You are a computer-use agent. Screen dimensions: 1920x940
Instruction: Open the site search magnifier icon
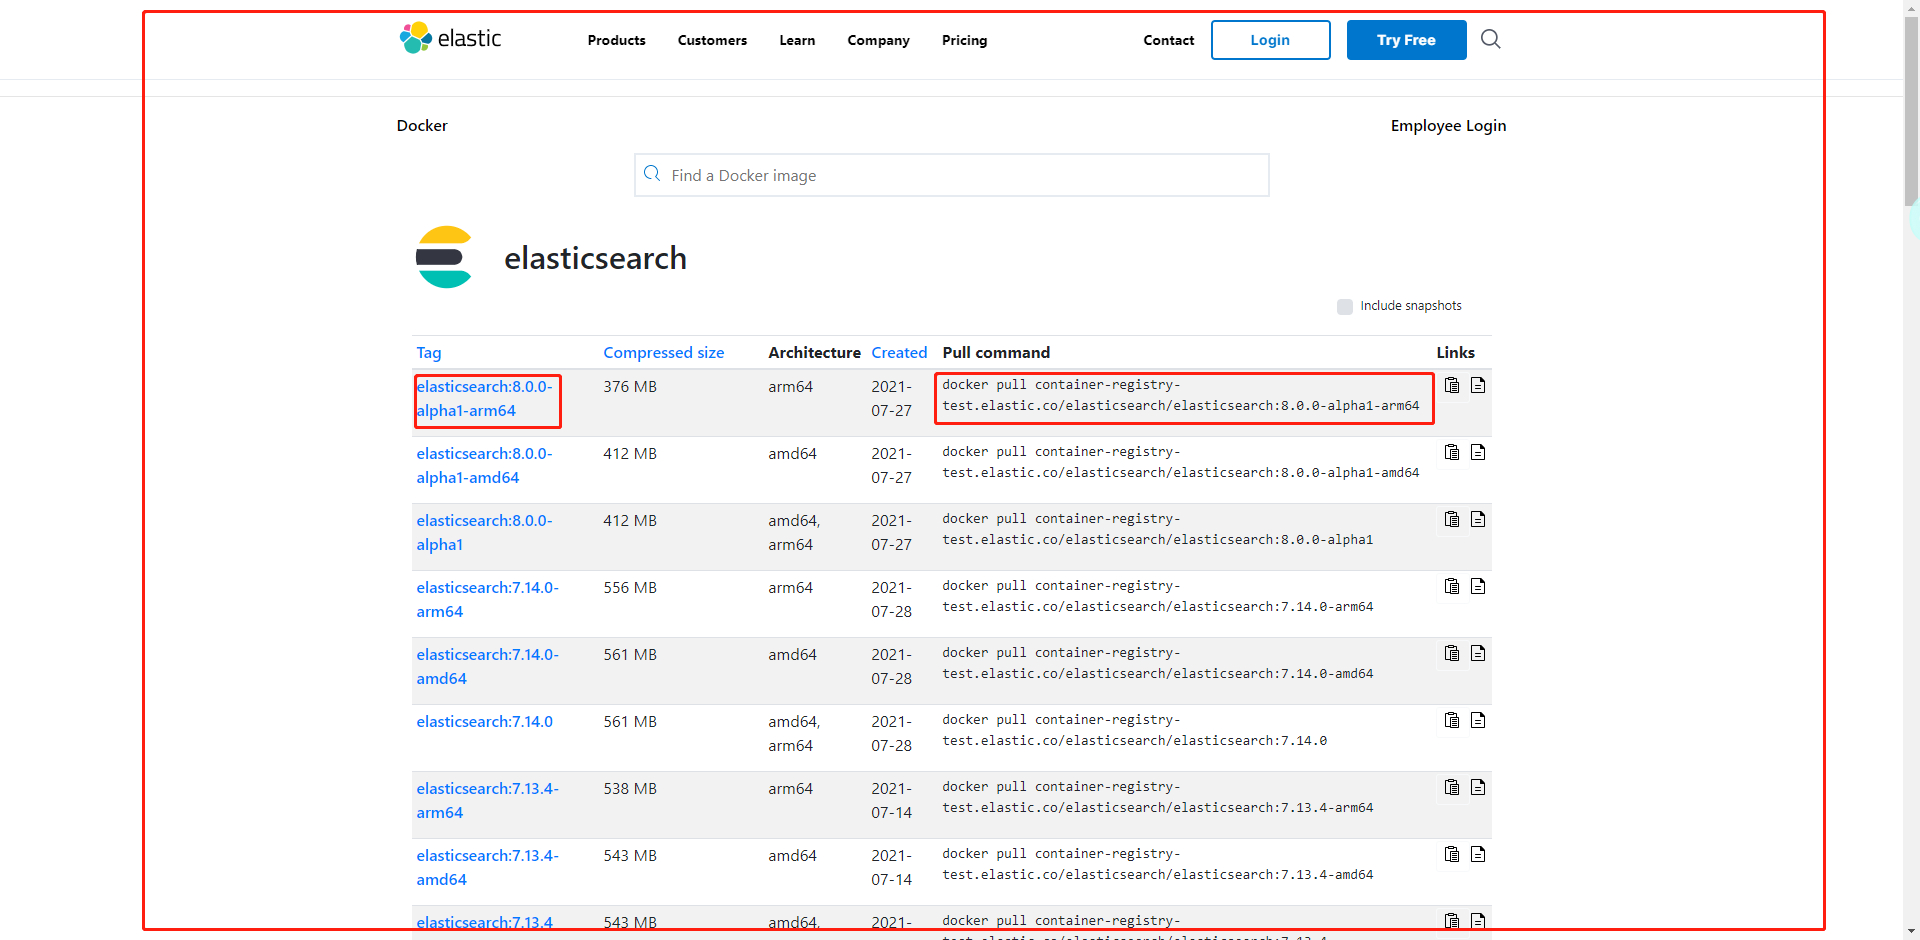point(1490,39)
